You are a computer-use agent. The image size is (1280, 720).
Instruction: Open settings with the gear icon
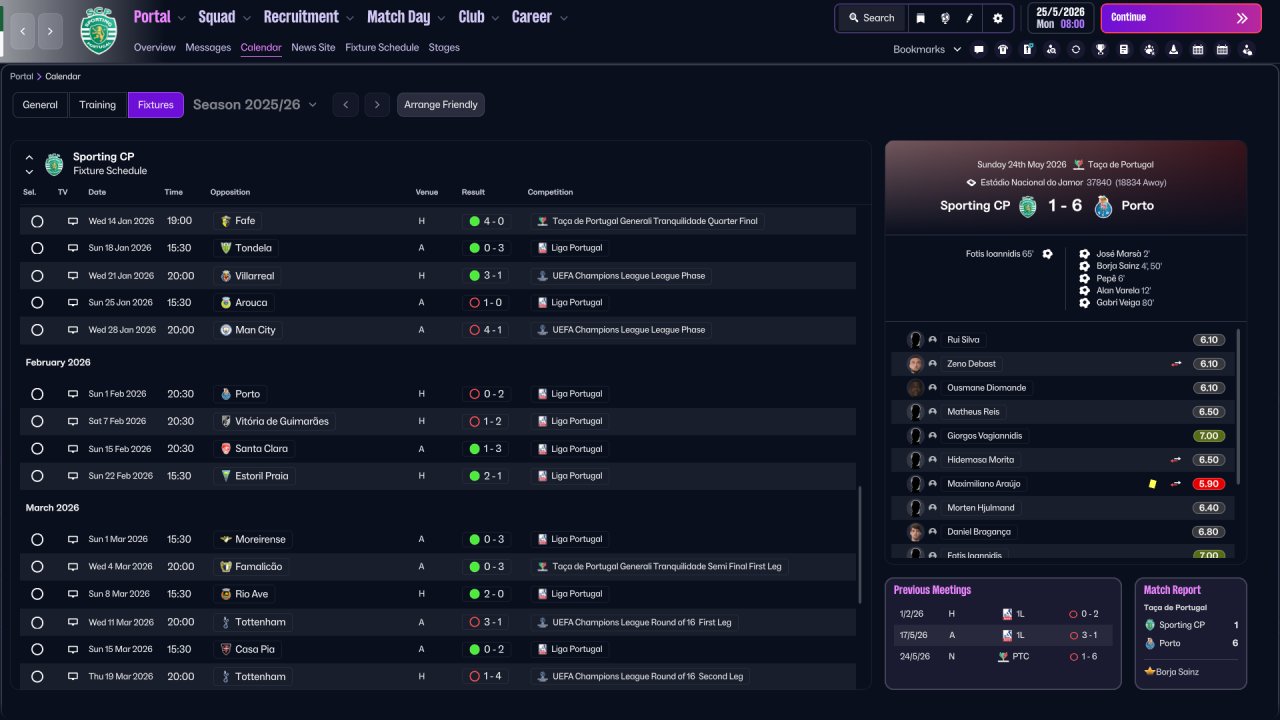point(997,18)
